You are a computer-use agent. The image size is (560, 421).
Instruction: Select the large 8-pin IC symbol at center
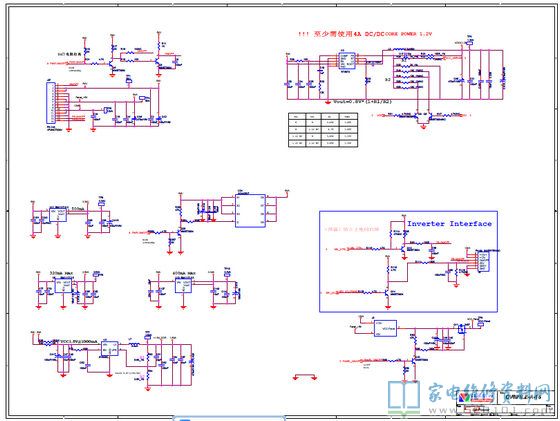(251, 211)
